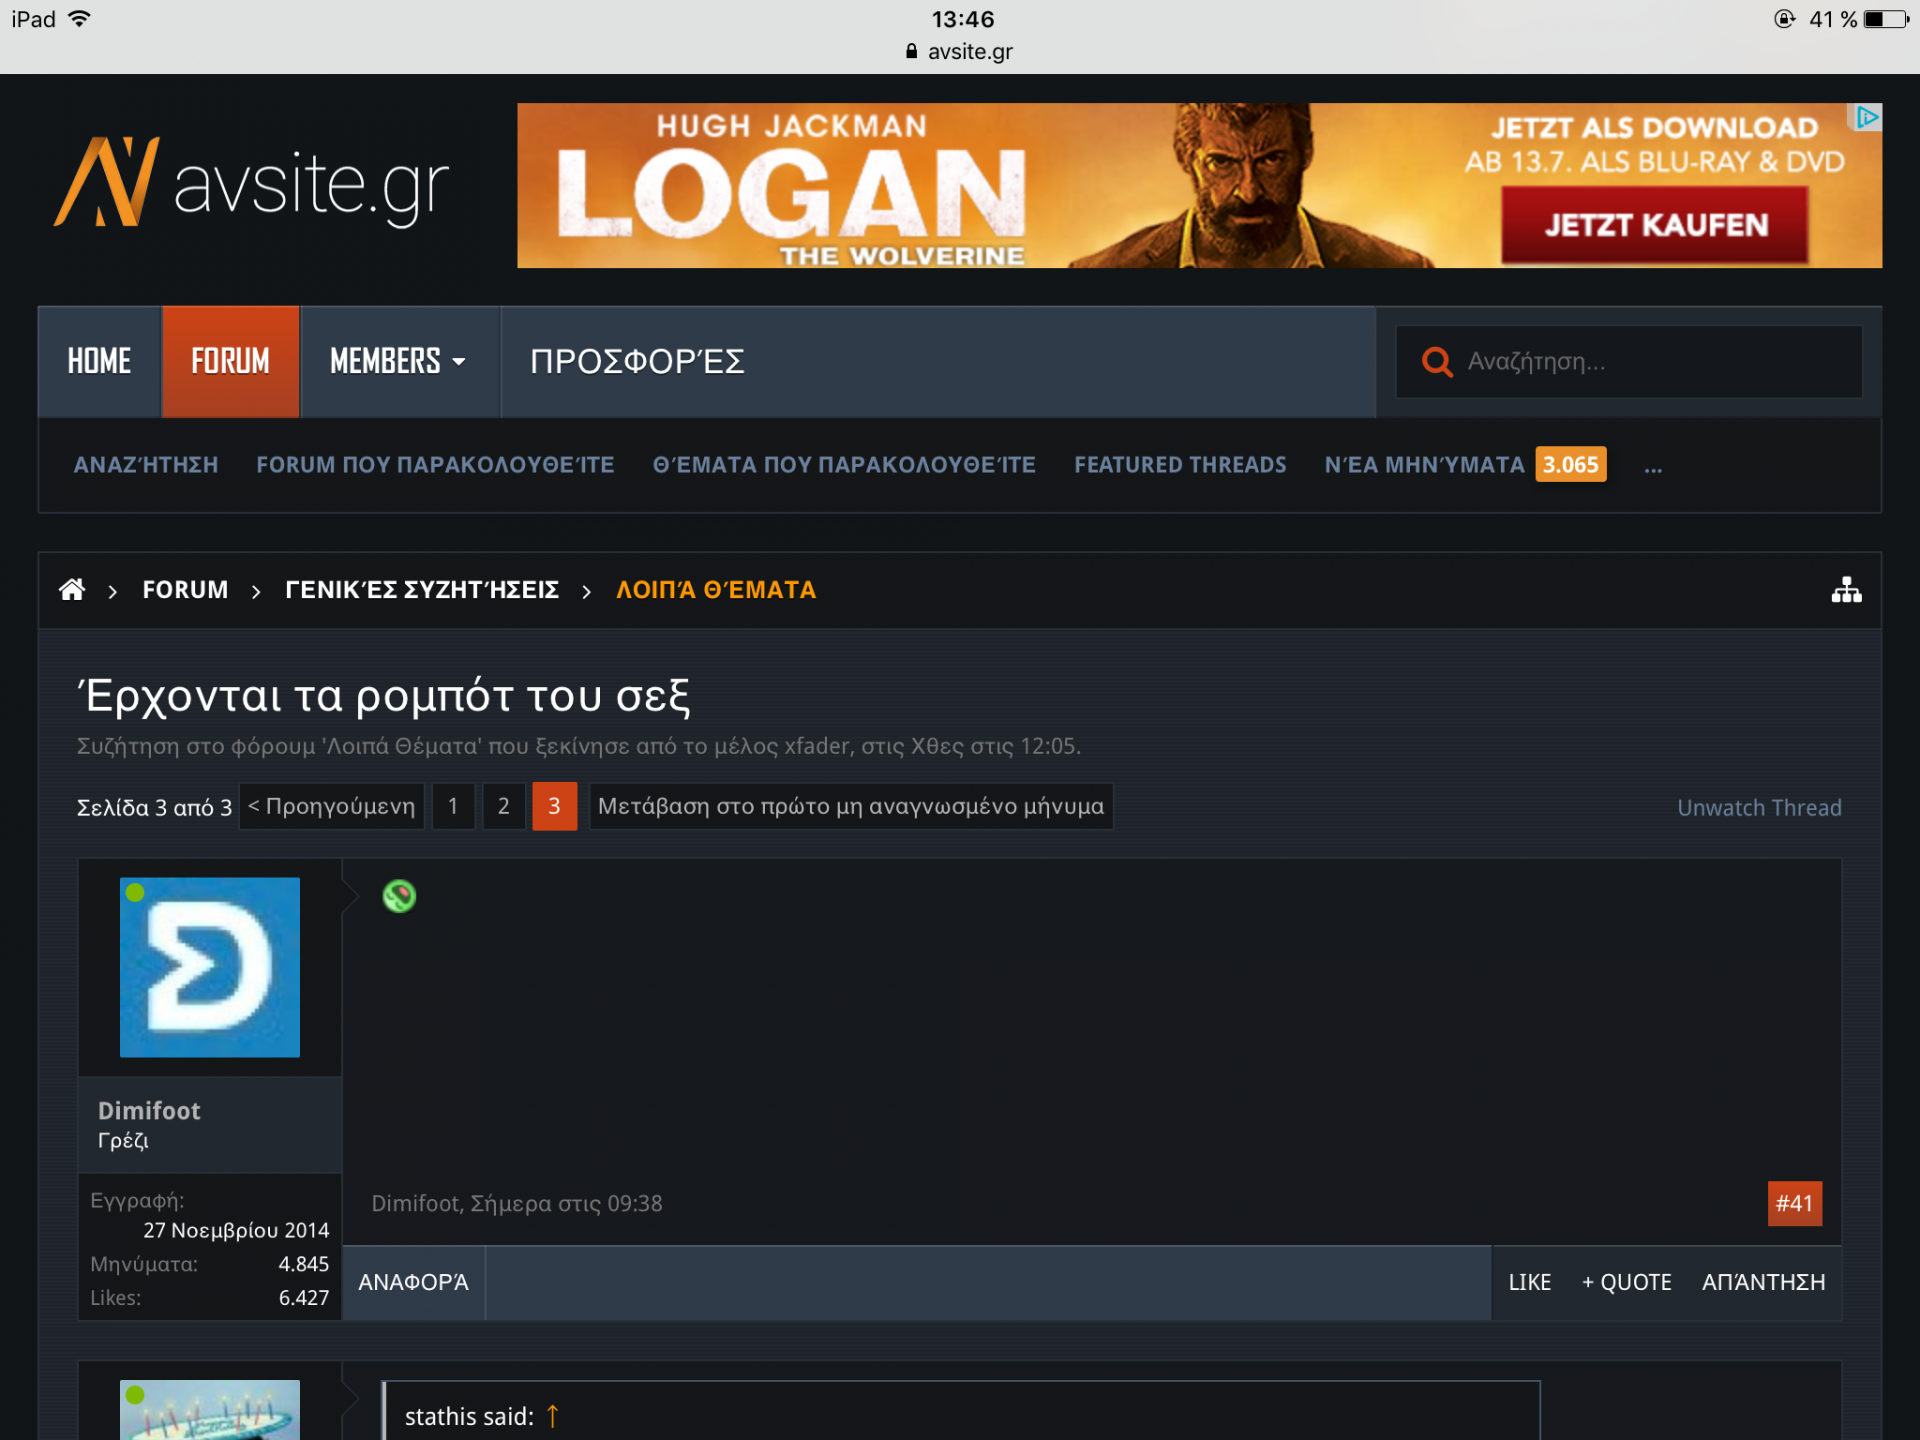This screenshot has height=1440, width=1920.
Task: Click the #41 post permalink
Action: pyautogui.click(x=1794, y=1203)
